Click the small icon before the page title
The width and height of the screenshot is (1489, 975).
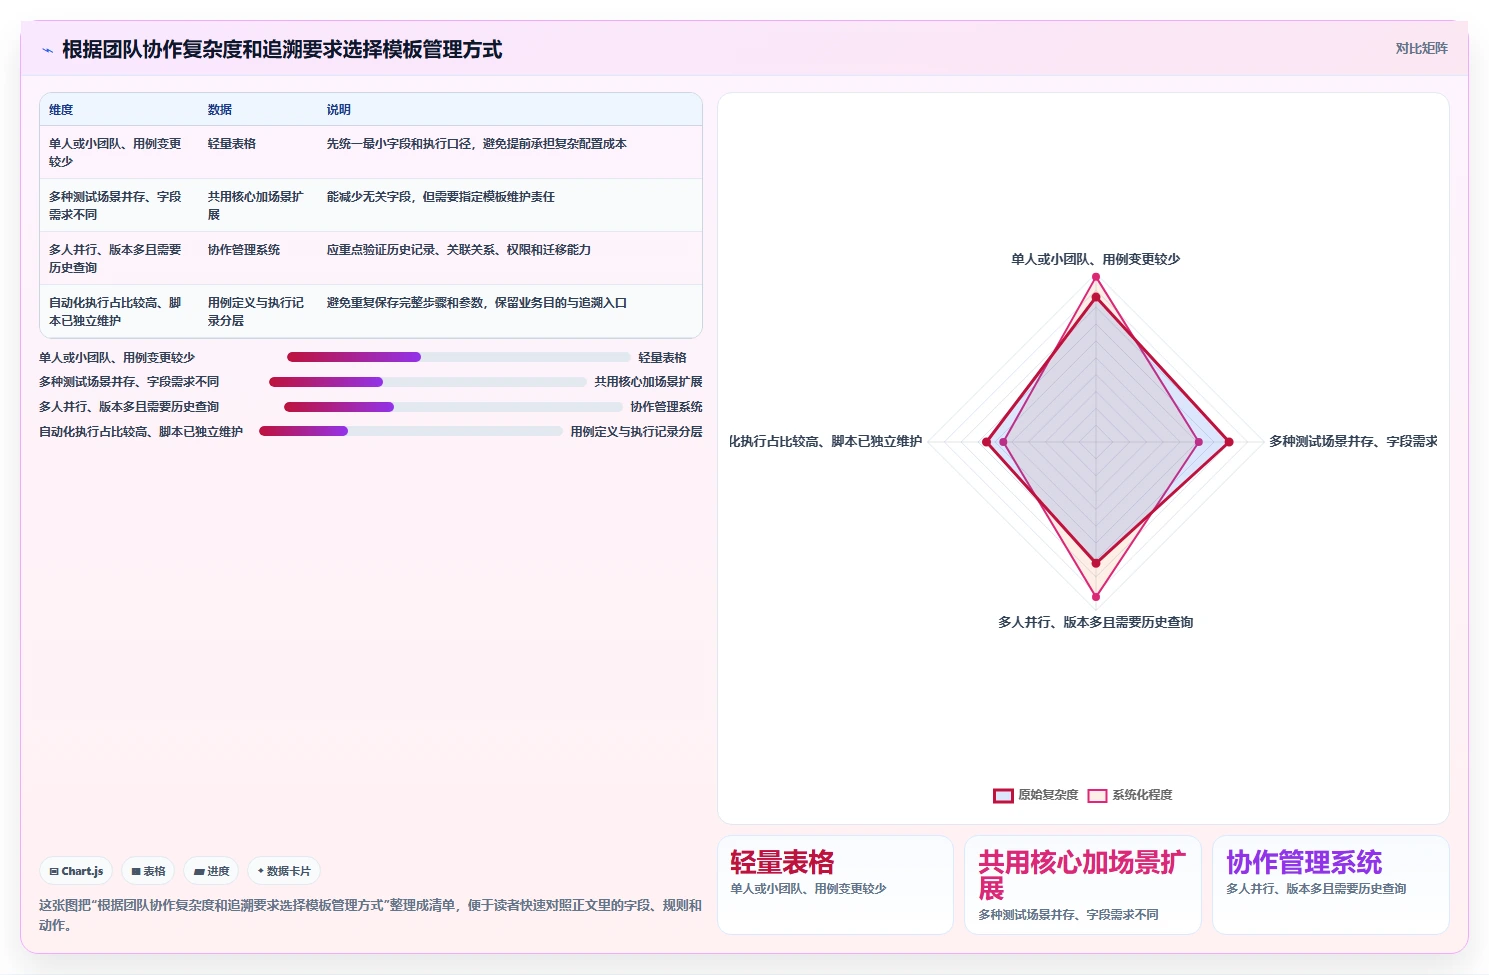pyautogui.click(x=47, y=50)
